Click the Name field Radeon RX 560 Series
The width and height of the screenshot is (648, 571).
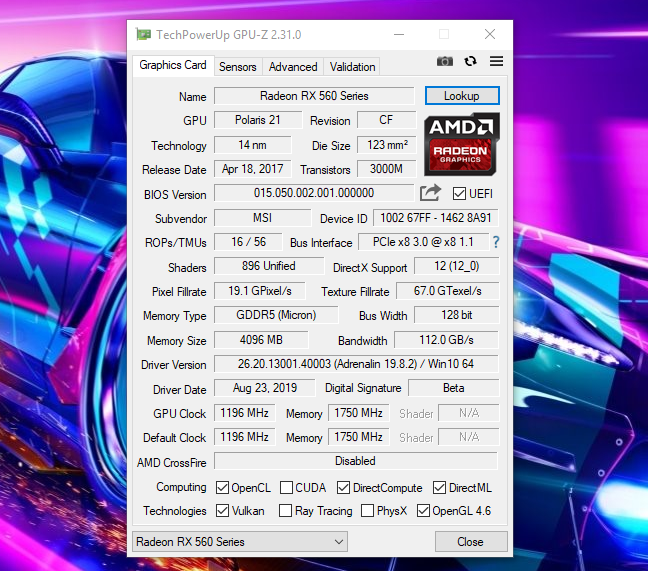click(314, 96)
